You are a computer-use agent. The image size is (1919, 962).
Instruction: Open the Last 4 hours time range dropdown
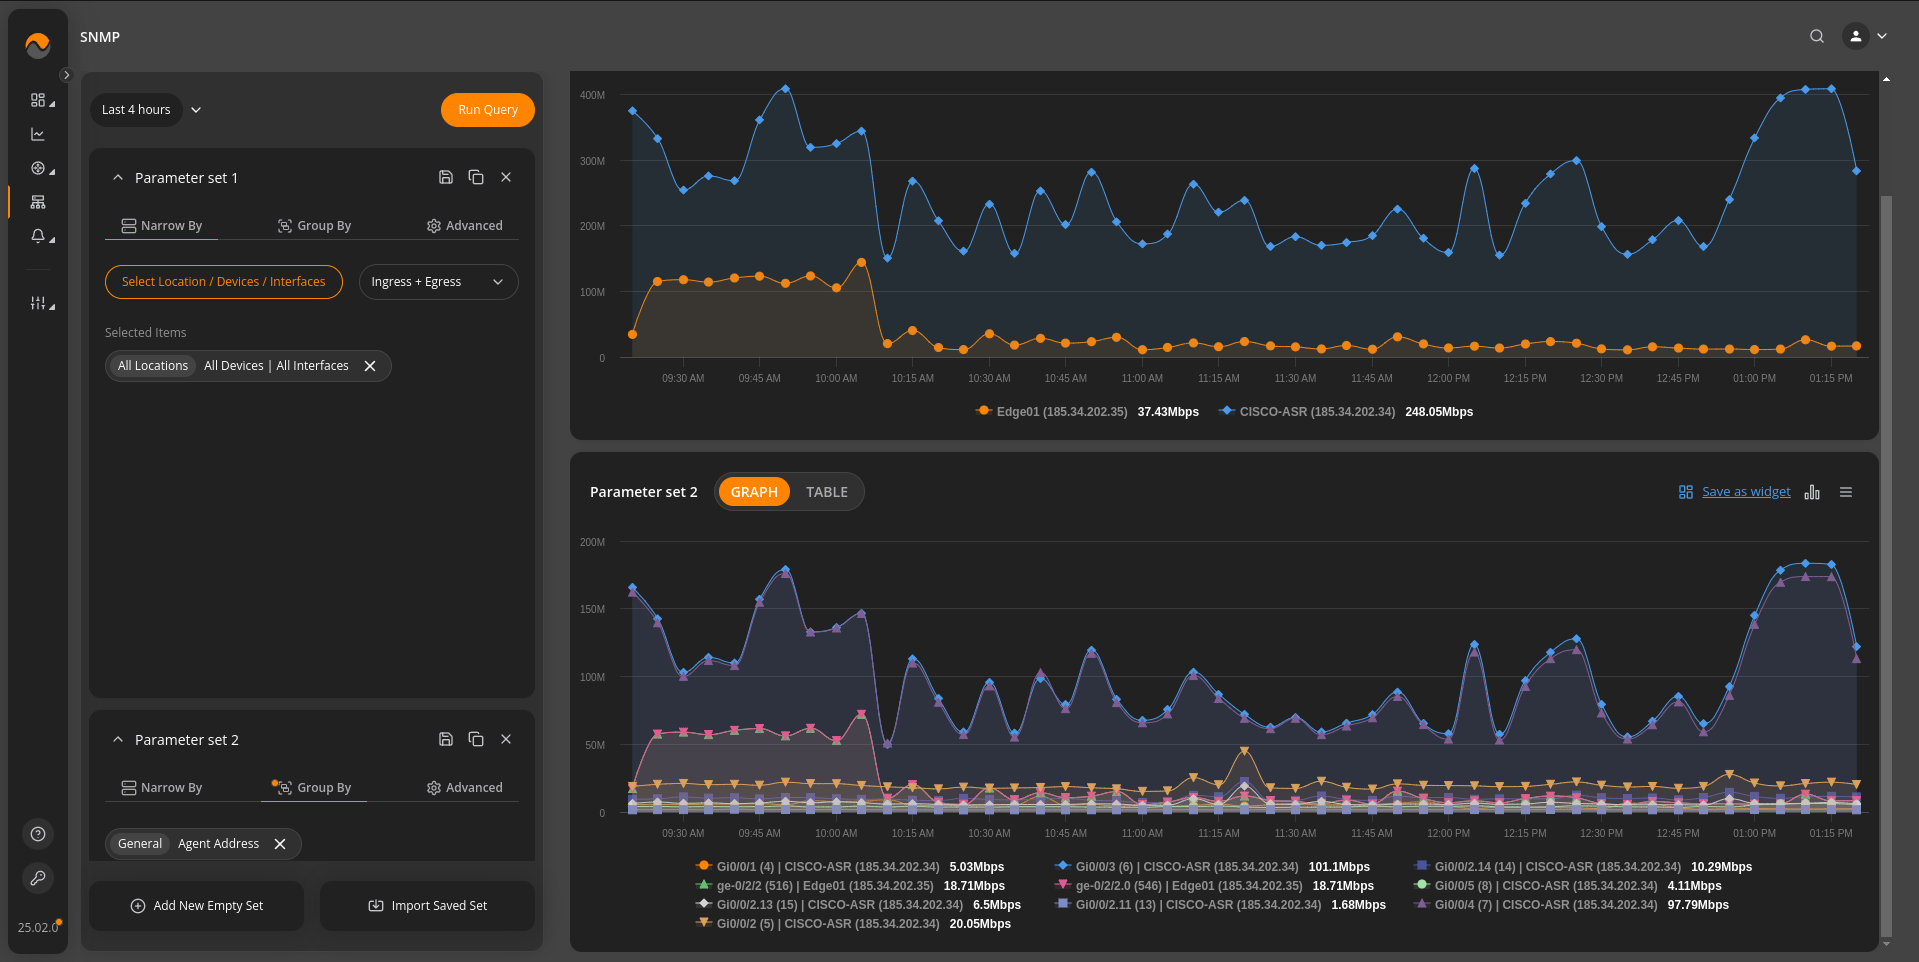click(150, 110)
